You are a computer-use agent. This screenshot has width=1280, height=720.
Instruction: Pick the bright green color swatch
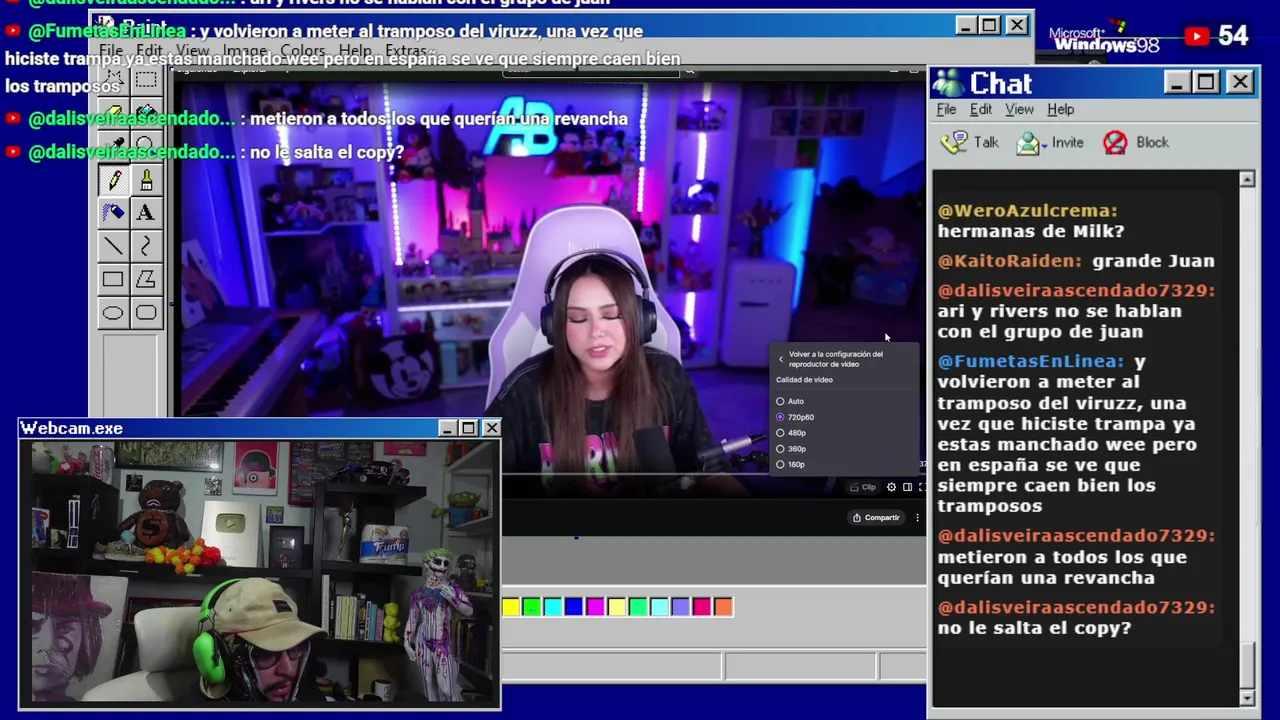pyautogui.click(x=532, y=606)
